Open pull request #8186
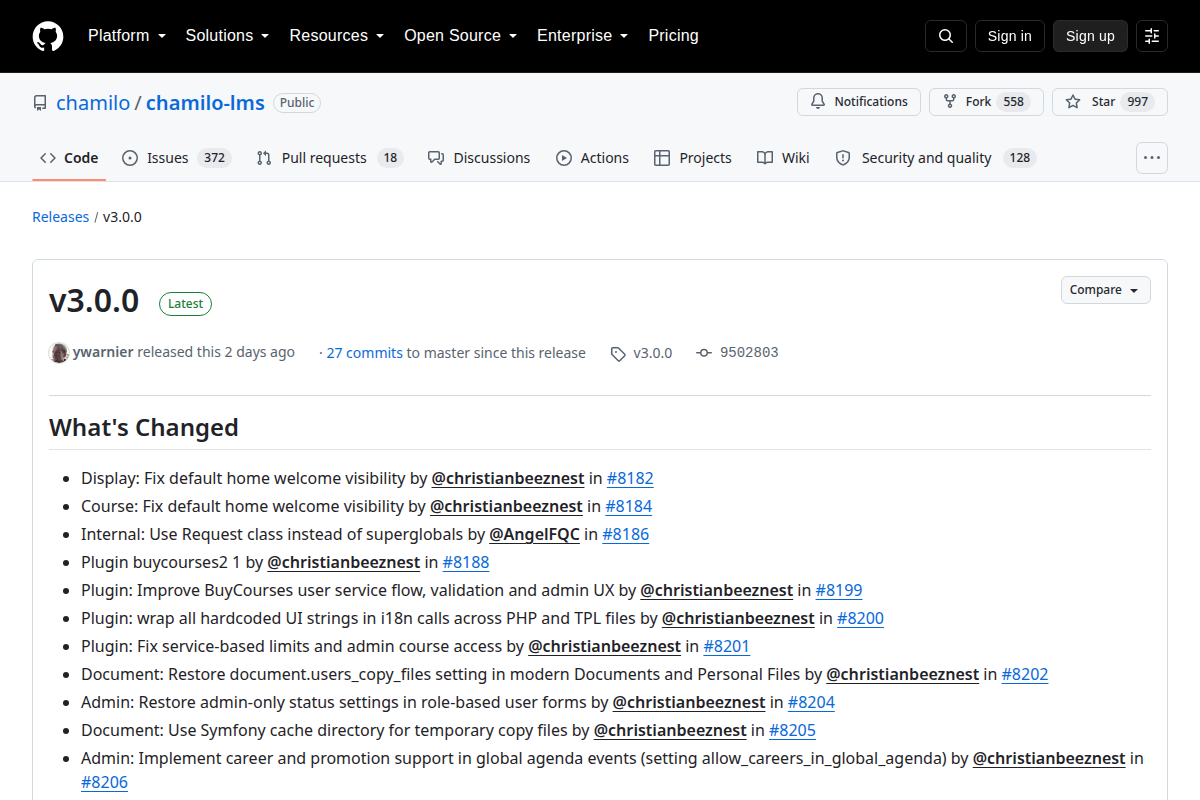 tap(626, 534)
